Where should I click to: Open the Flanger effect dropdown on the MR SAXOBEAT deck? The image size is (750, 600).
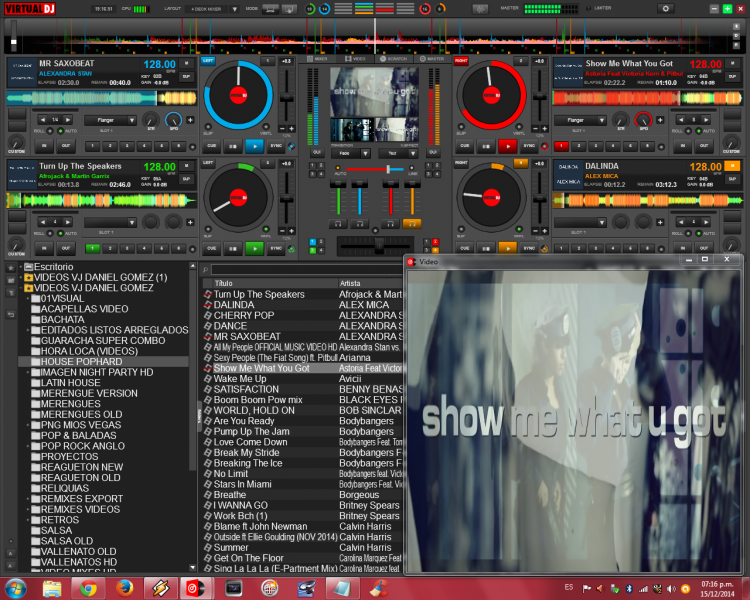[110, 120]
